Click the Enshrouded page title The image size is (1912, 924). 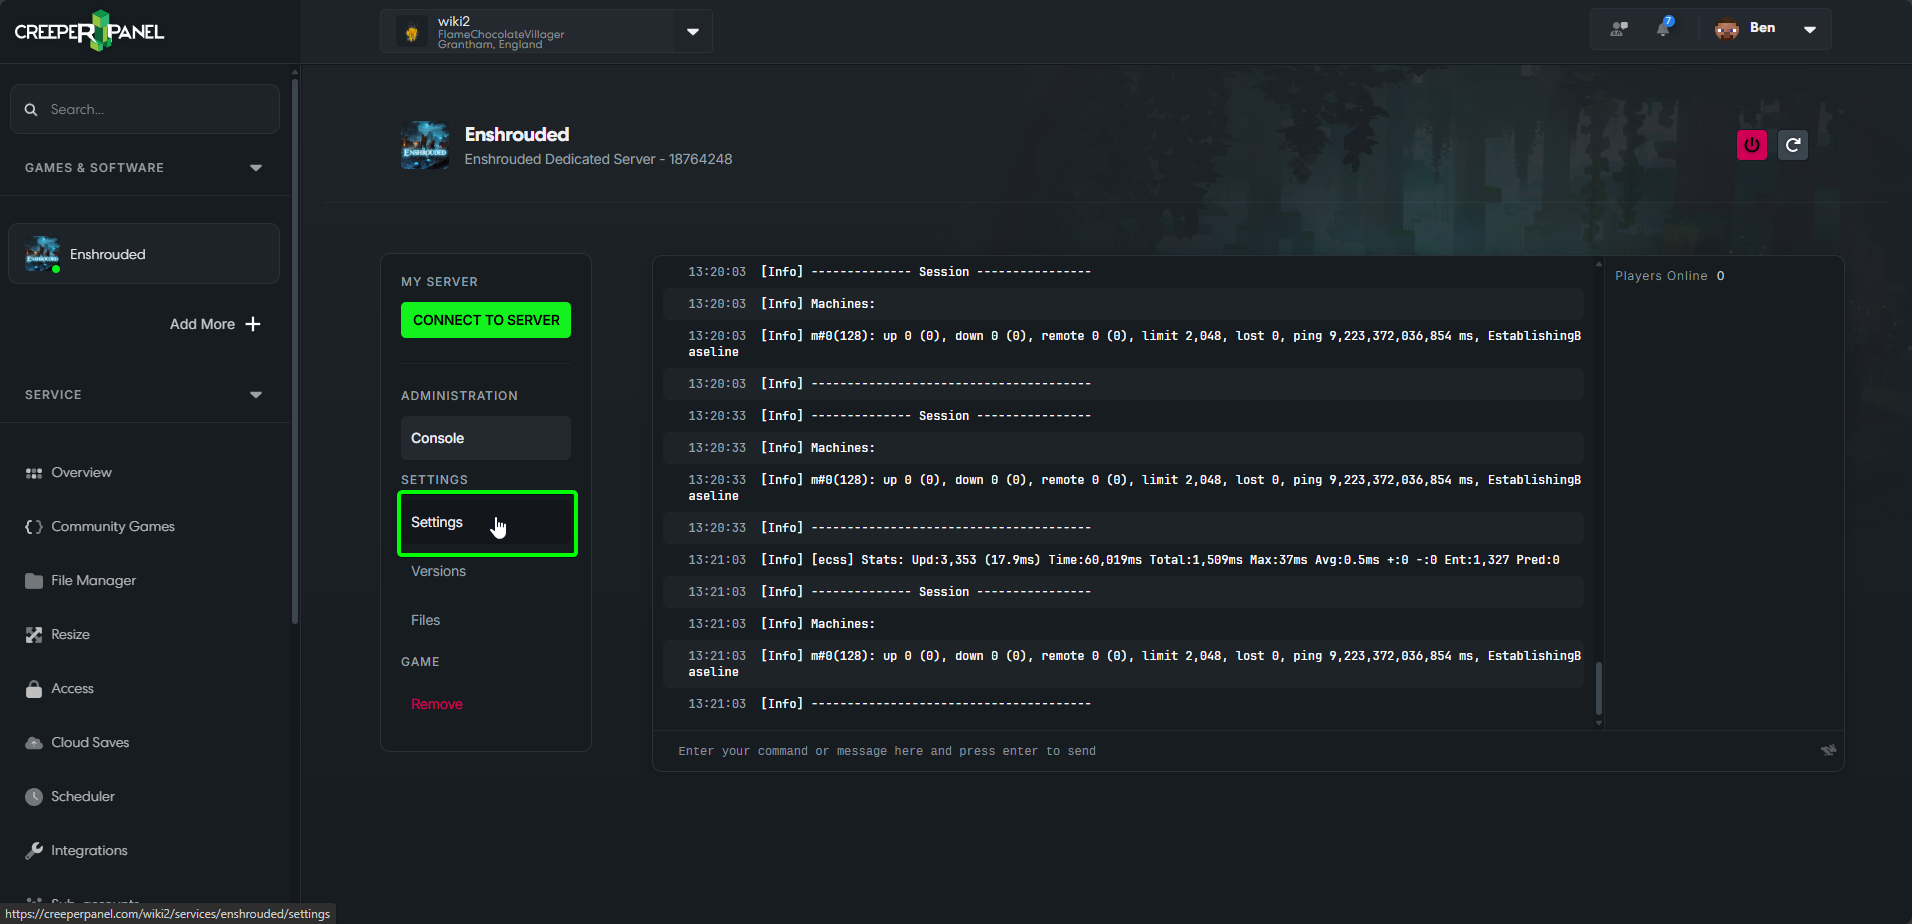517,134
